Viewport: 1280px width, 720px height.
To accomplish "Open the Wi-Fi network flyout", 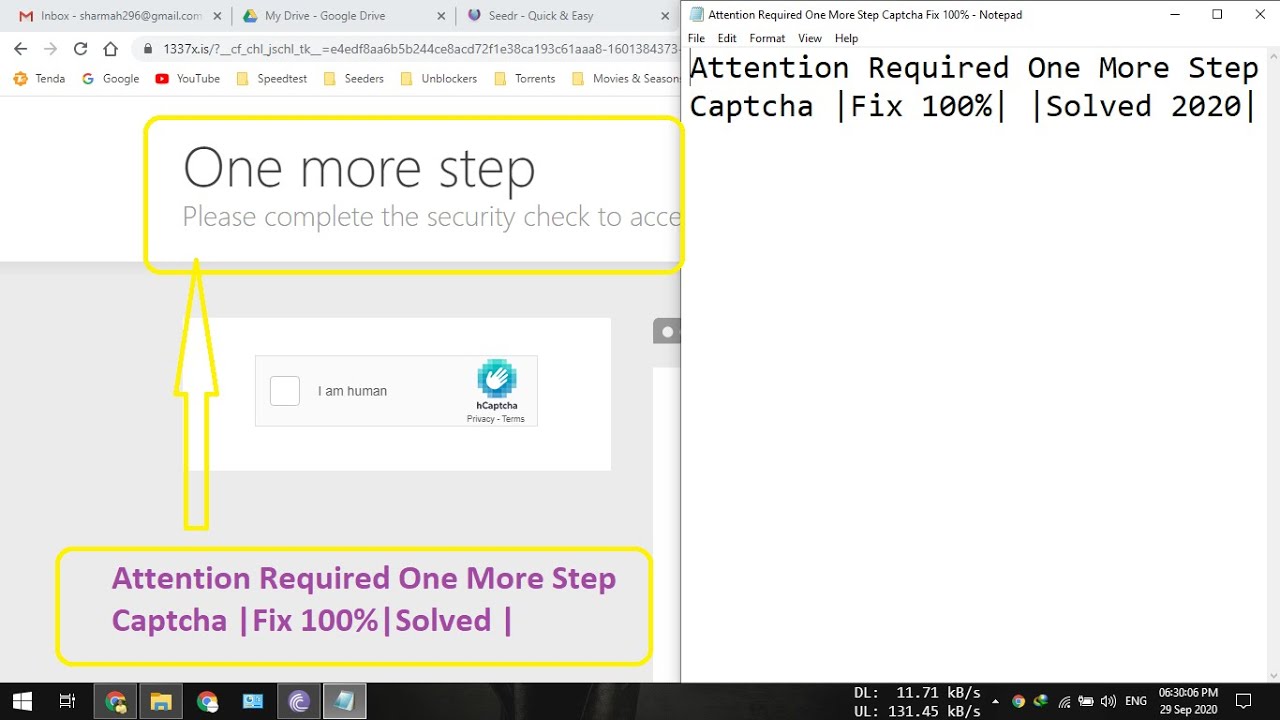I will [x=1064, y=701].
